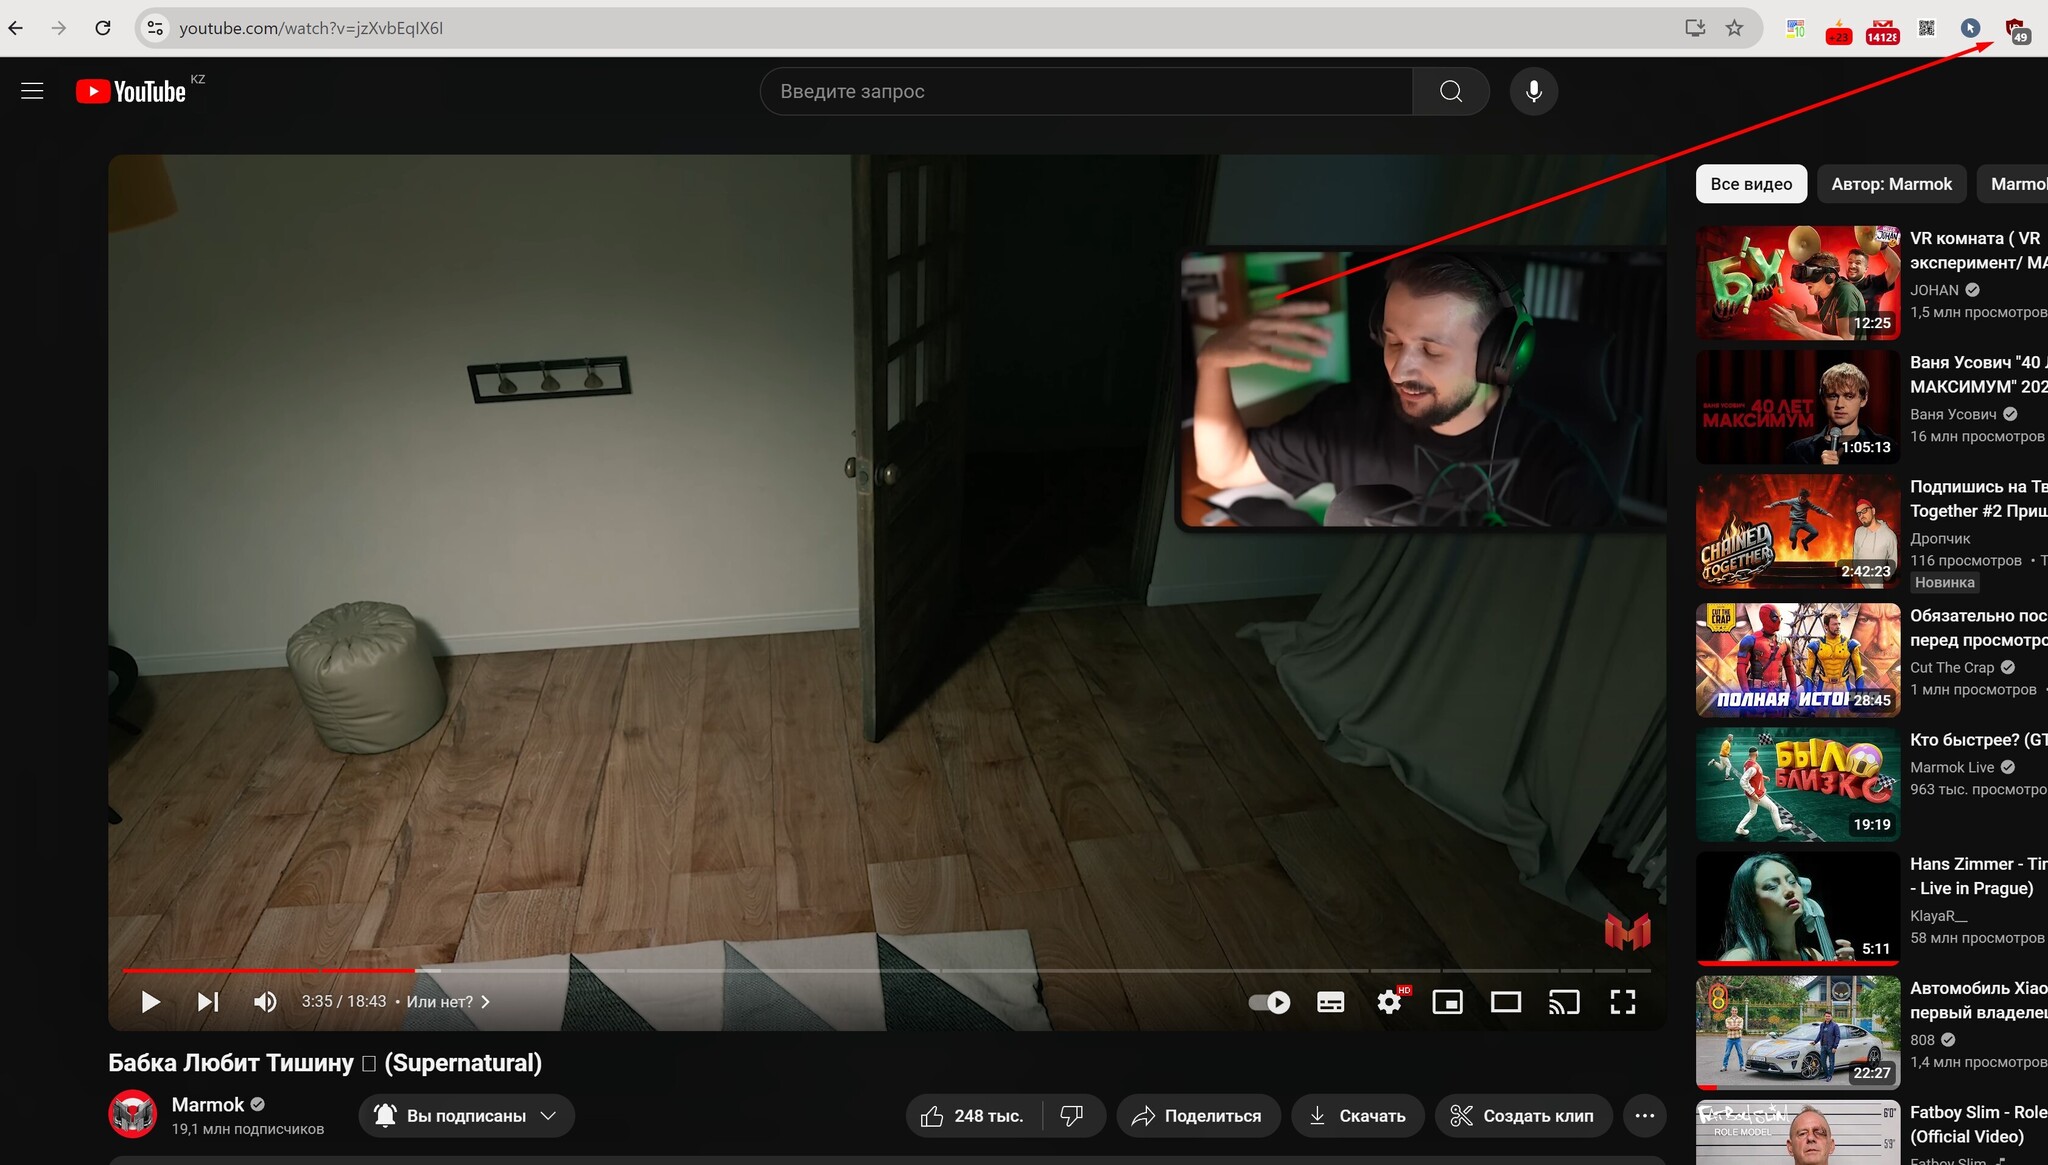Viewport: 2048px width, 1165px height.
Task: Toggle theater mode view
Action: (x=1505, y=1002)
